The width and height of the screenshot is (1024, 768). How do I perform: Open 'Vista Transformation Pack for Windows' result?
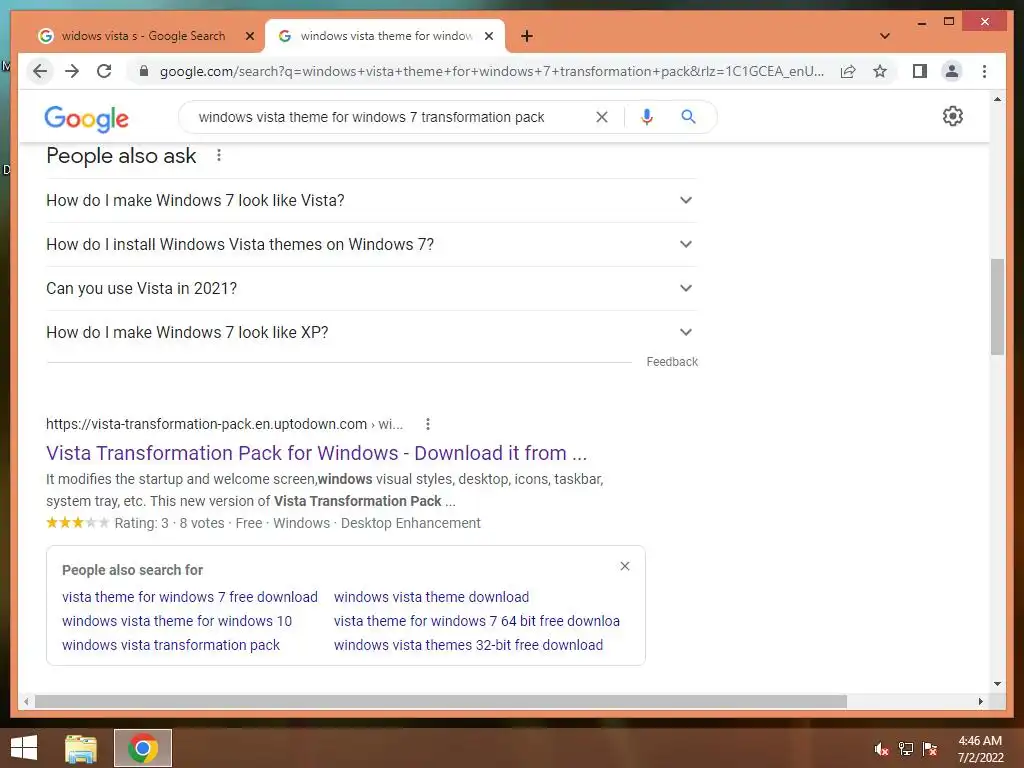coord(316,453)
